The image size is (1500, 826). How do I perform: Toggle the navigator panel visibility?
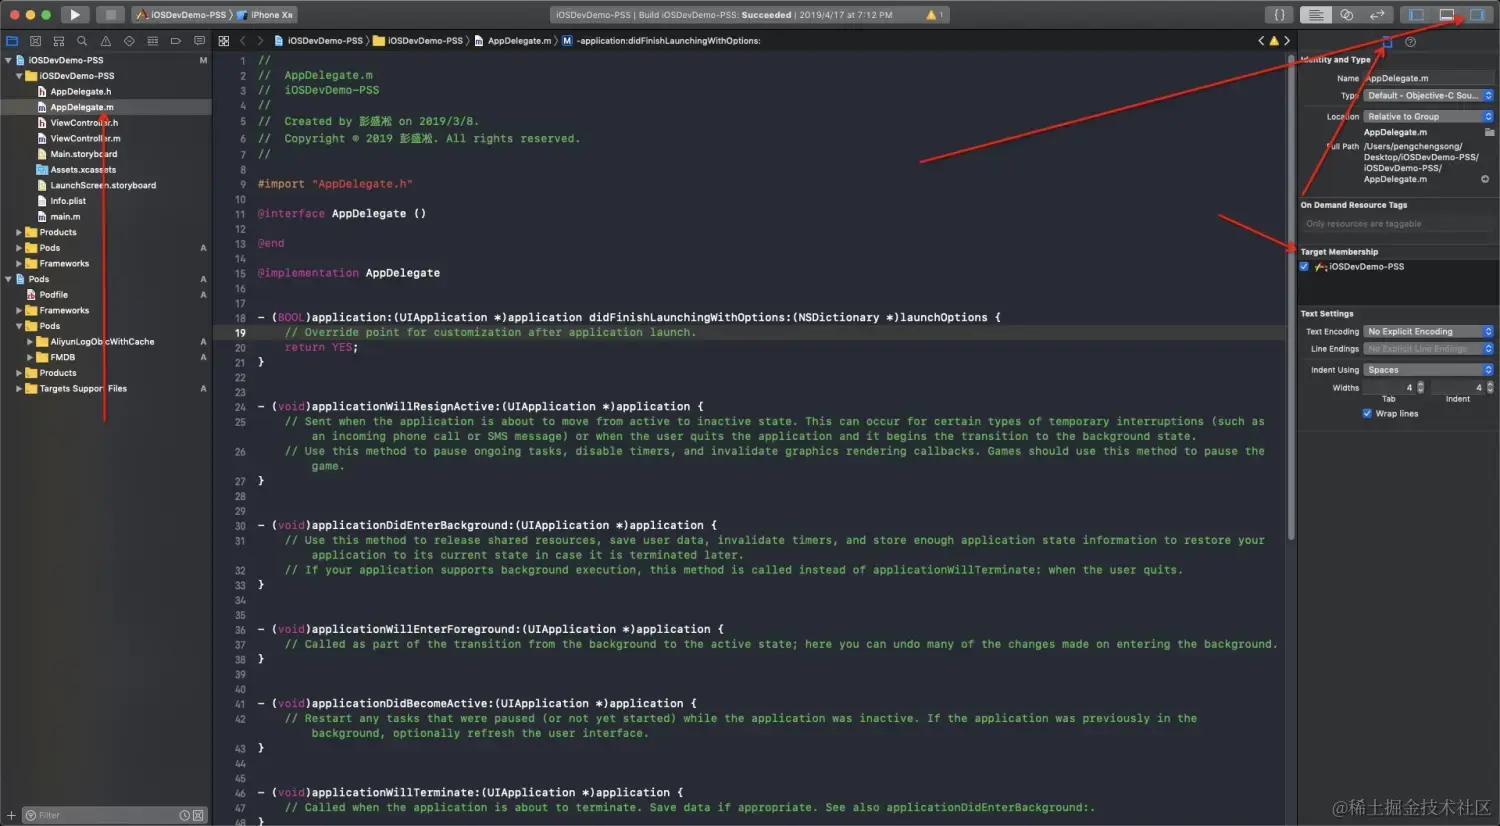[x=1416, y=15]
